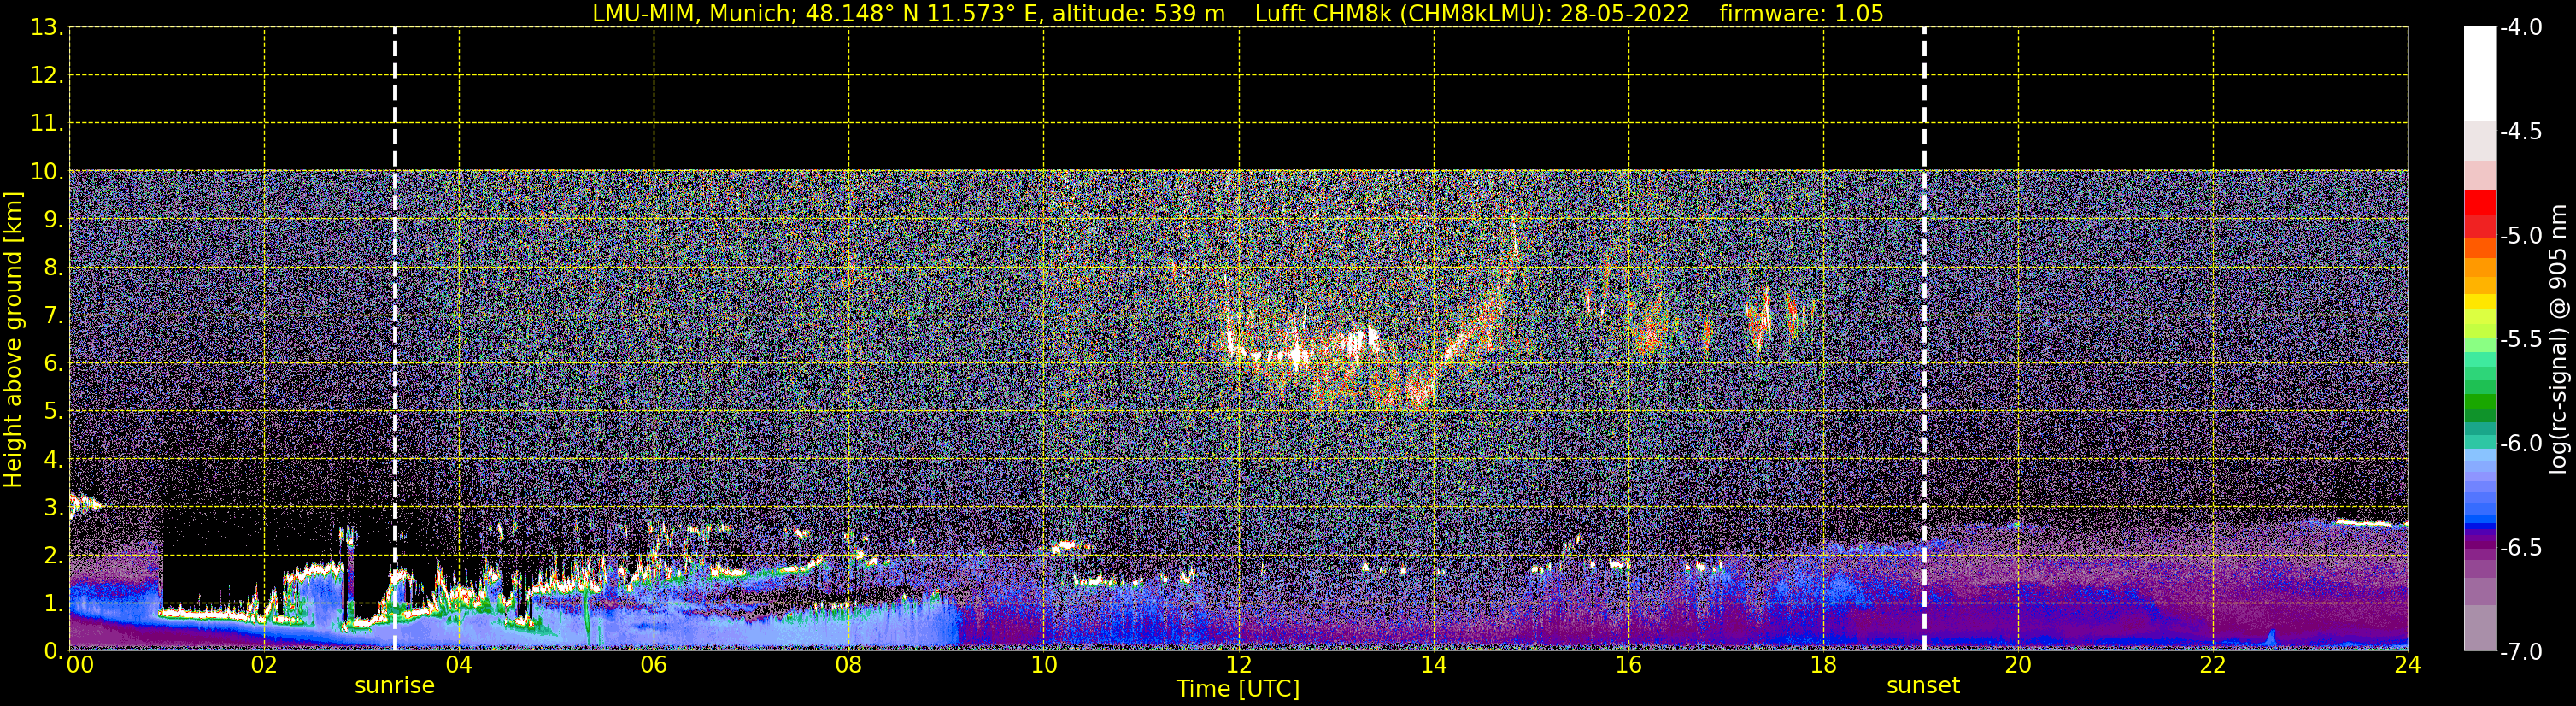The height and width of the screenshot is (706, 2576).
Task: Click the height axis tick label "13."
Action: coord(47,28)
